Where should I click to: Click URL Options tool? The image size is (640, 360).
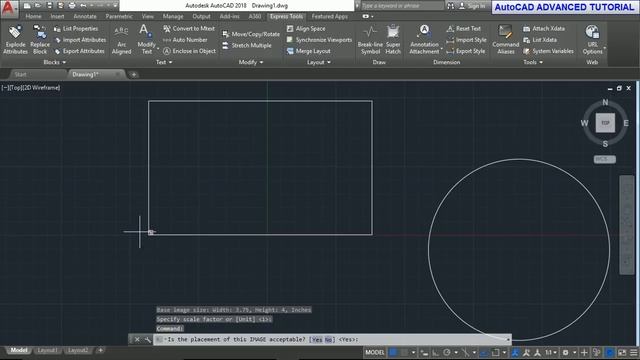click(592, 40)
